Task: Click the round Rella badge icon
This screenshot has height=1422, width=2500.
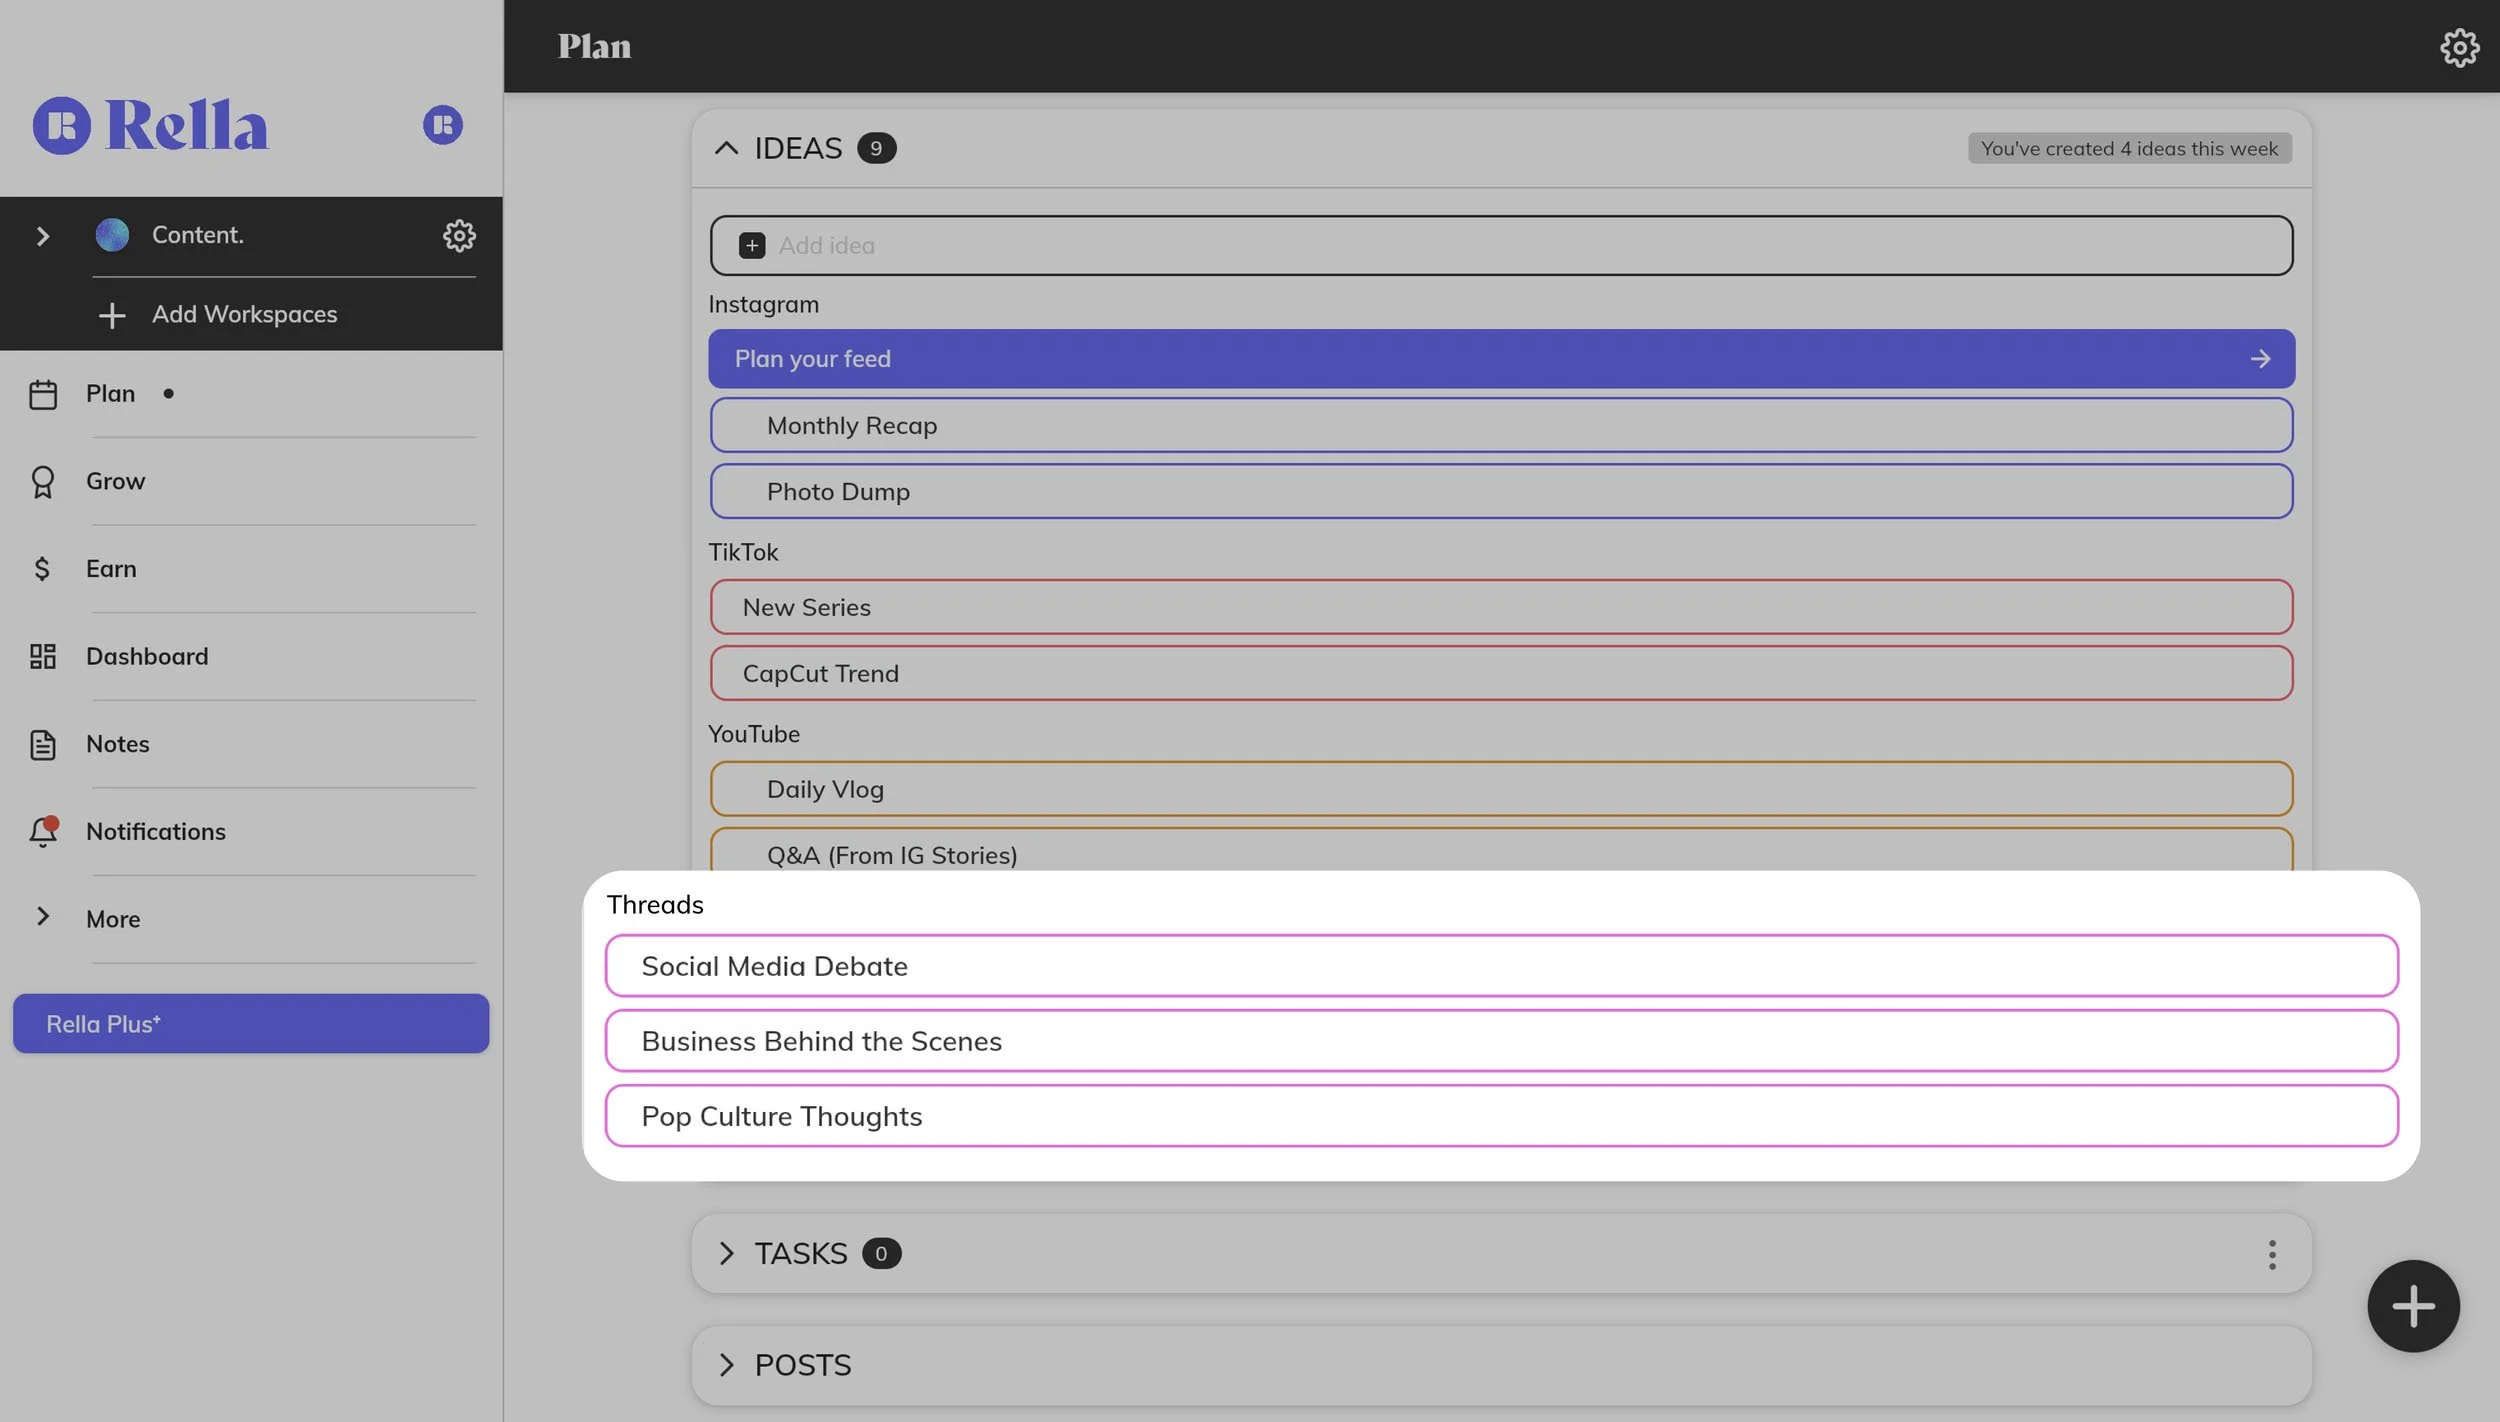Action: click(442, 125)
